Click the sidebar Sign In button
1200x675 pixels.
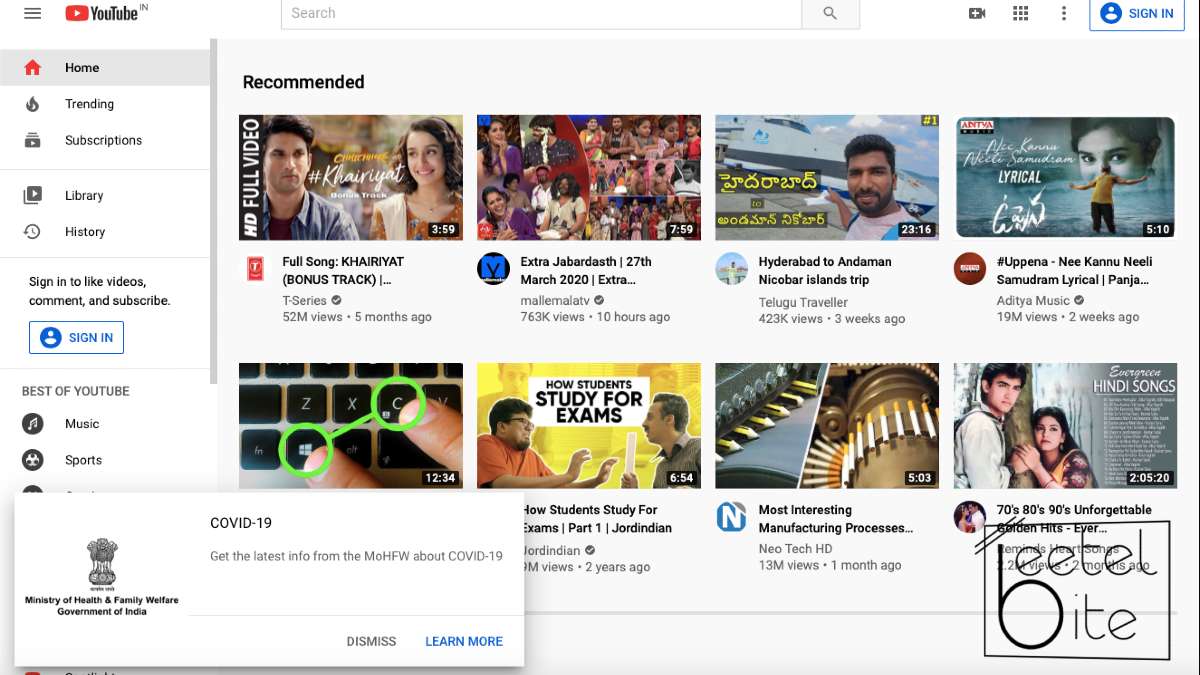(x=76, y=338)
